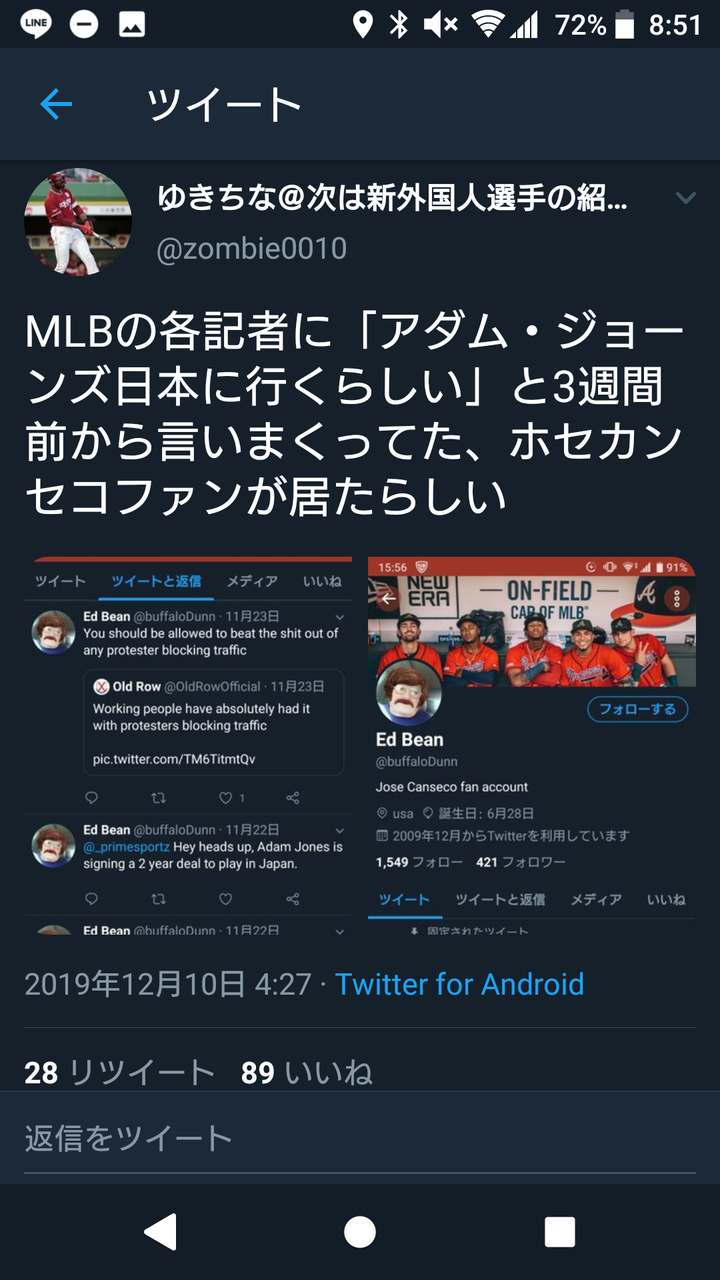720x1280 pixels.
Task: Tap the muted sound icon in status bar
Action: [440, 24]
